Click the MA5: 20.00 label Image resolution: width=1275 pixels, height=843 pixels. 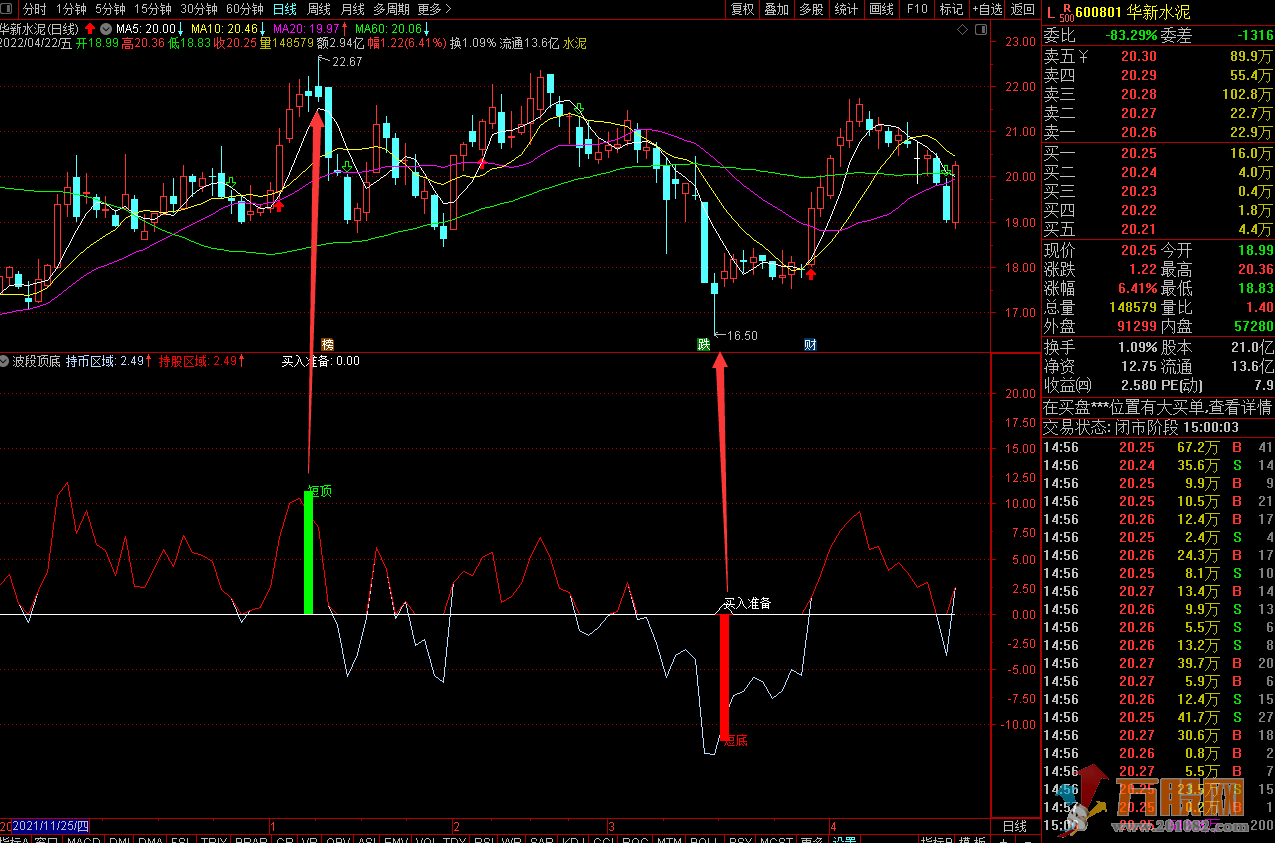click(x=148, y=29)
